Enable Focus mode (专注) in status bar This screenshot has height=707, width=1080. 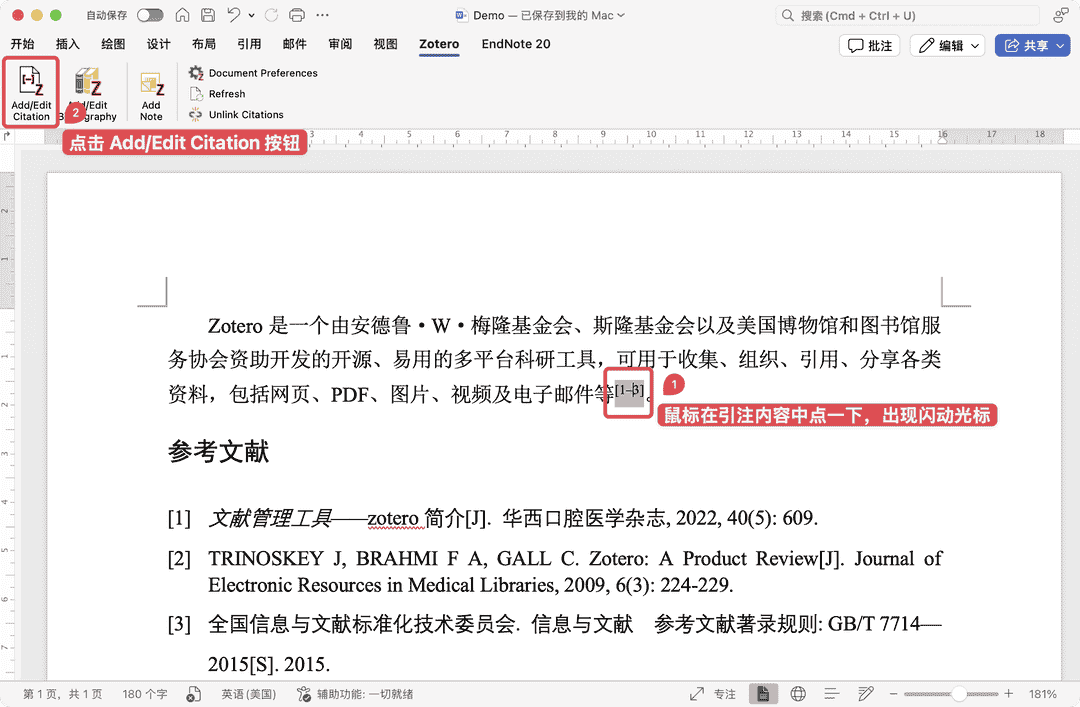point(713,694)
